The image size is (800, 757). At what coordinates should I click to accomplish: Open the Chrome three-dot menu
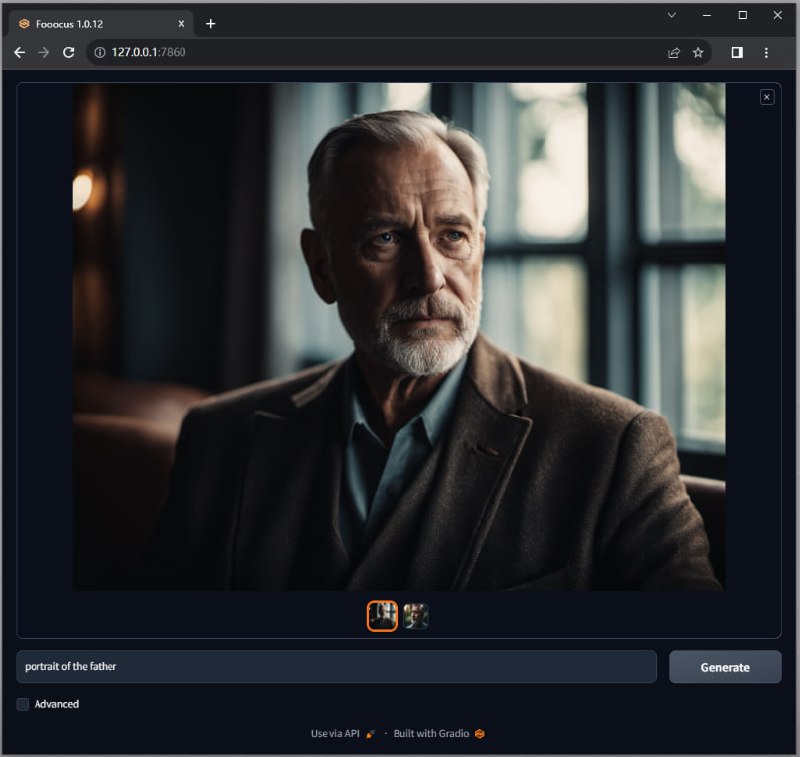pos(766,53)
